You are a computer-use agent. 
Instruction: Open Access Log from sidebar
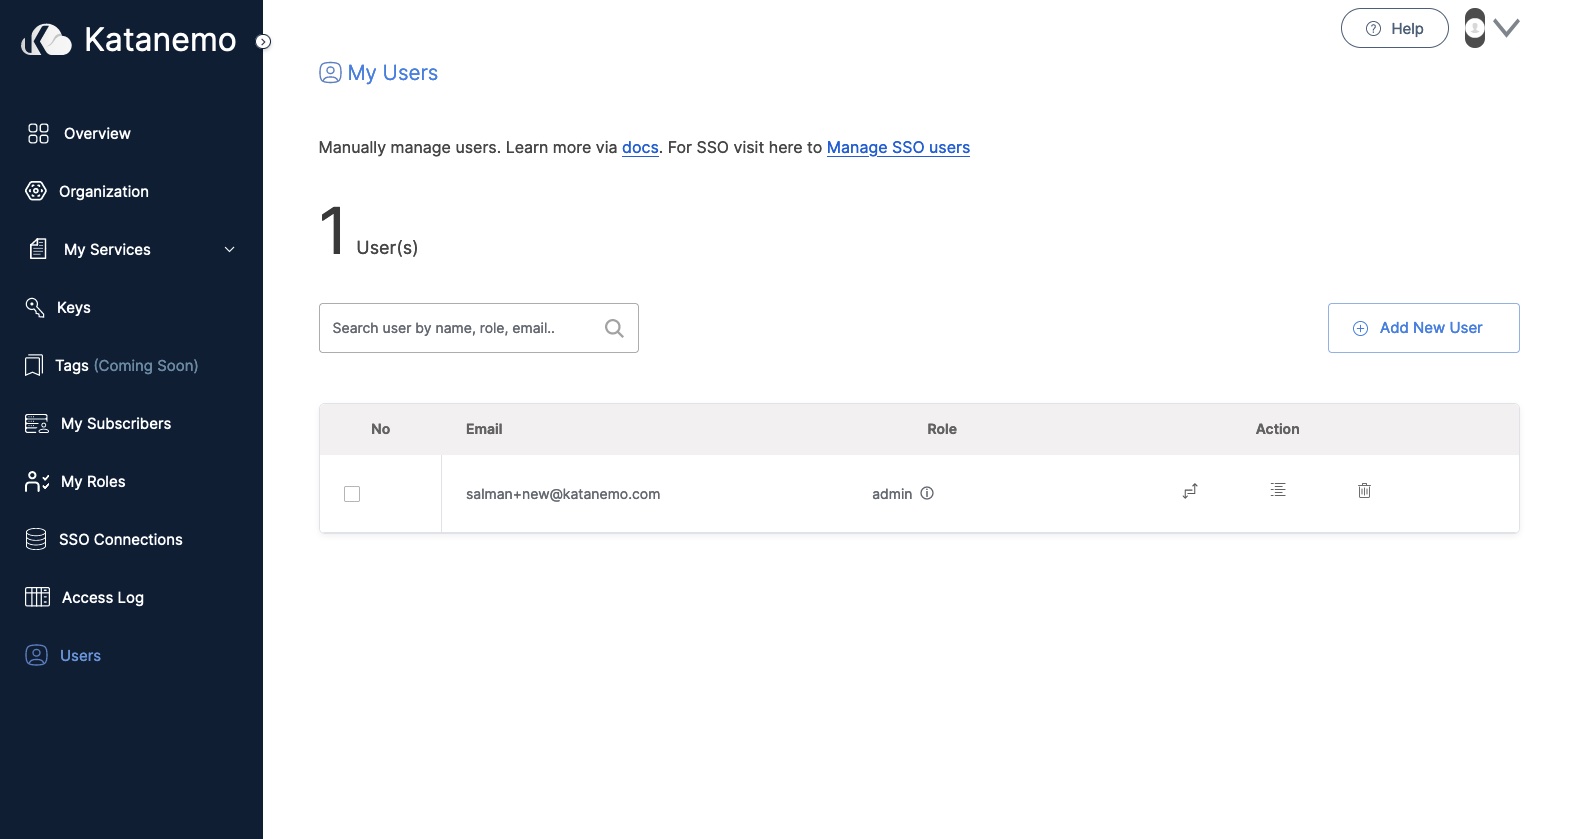pos(103,597)
